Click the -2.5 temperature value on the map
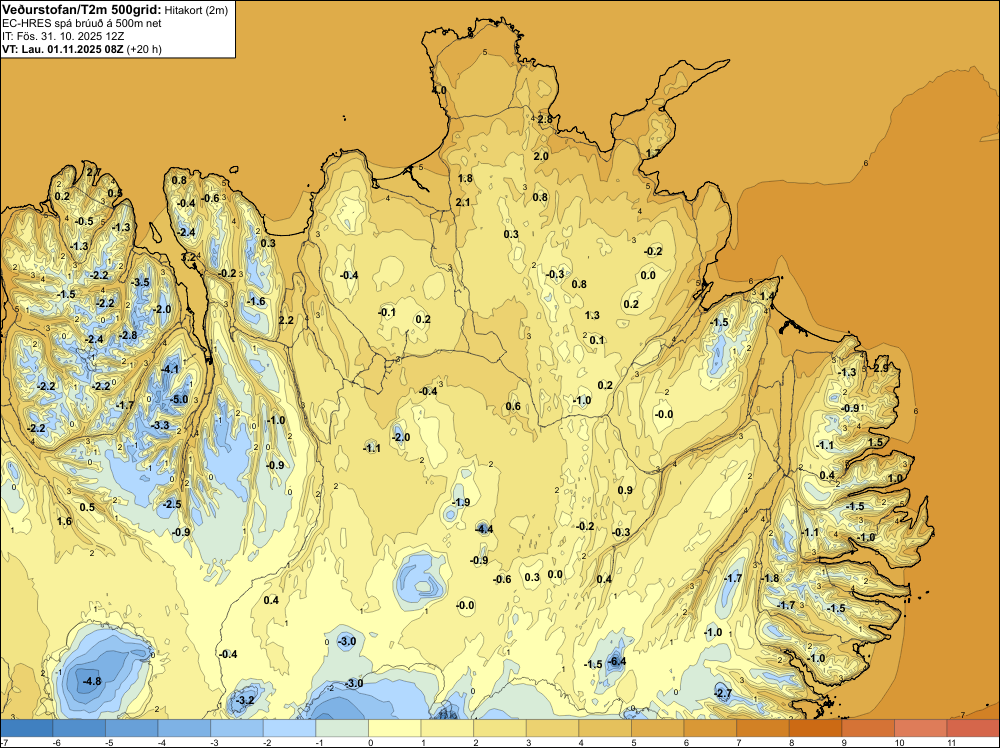The width and height of the screenshot is (1000, 748). click(x=172, y=504)
